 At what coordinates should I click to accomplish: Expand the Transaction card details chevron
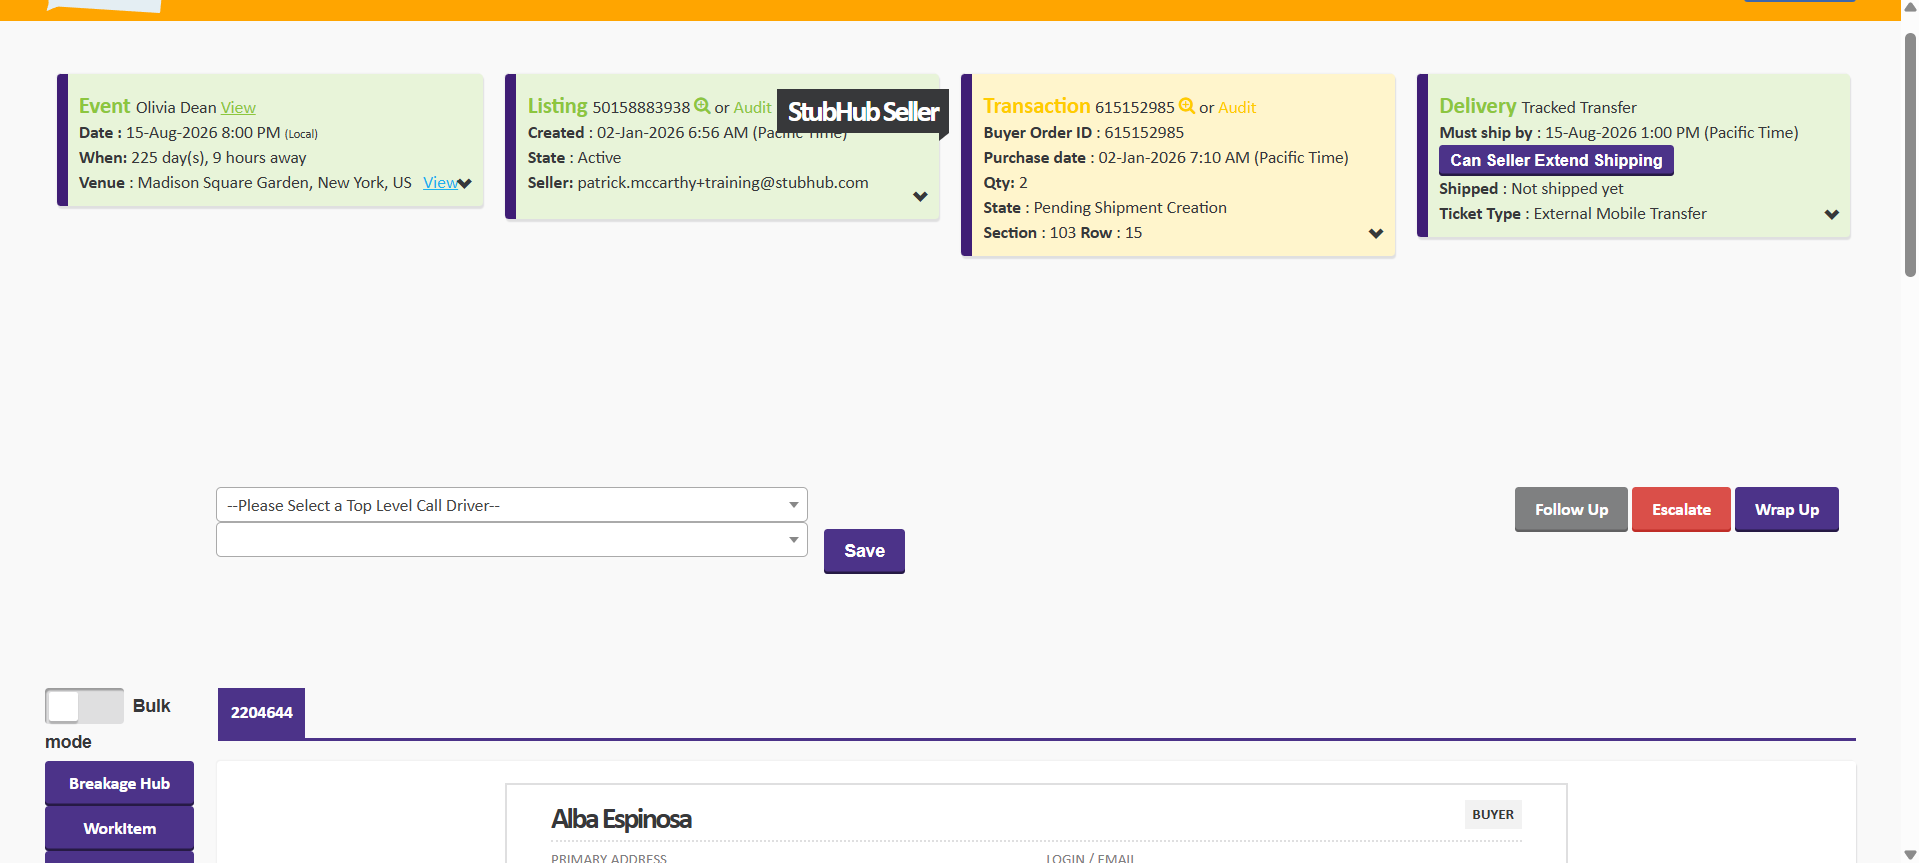[x=1376, y=233]
